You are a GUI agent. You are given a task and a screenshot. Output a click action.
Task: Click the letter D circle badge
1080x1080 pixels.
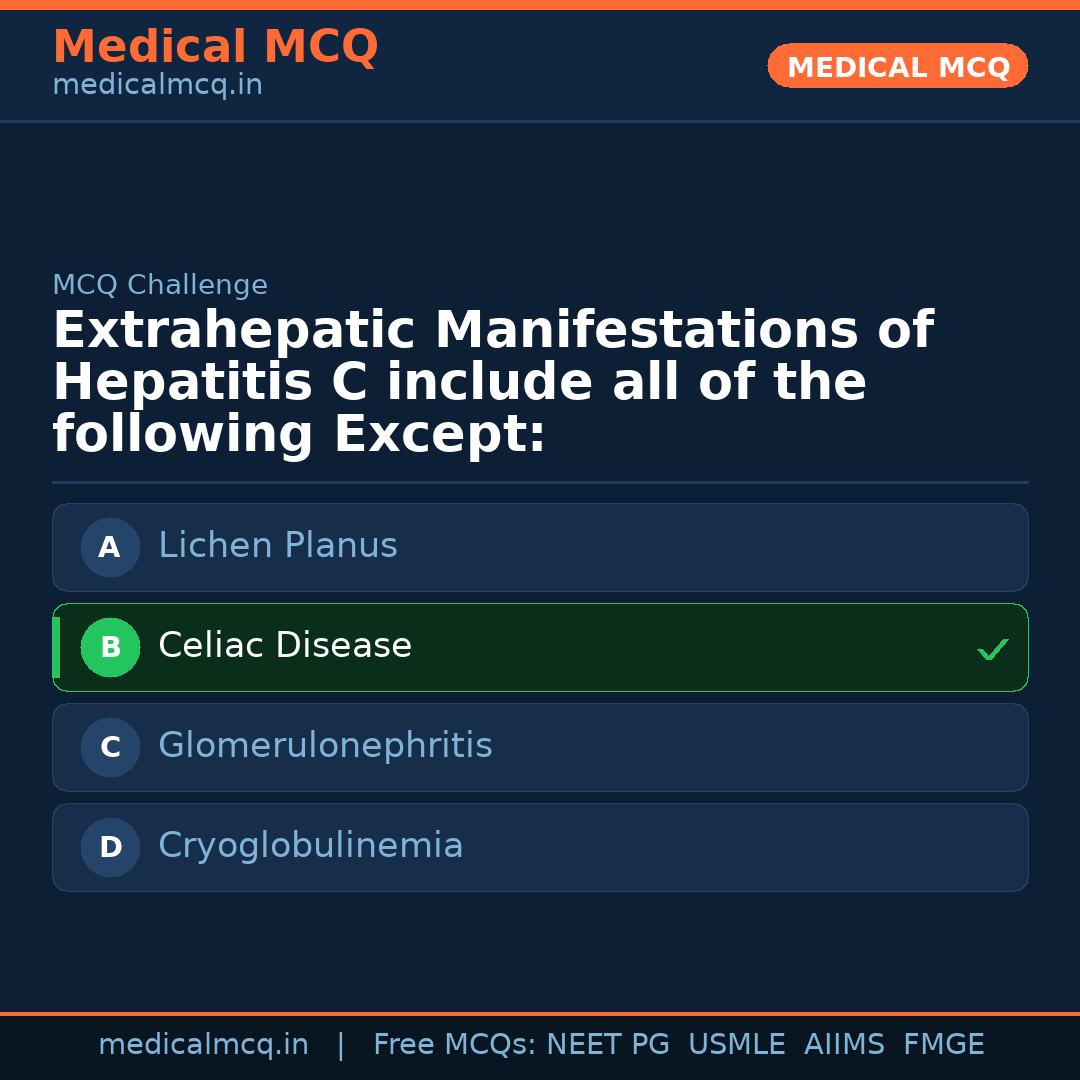pyautogui.click(x=110, y=847)
